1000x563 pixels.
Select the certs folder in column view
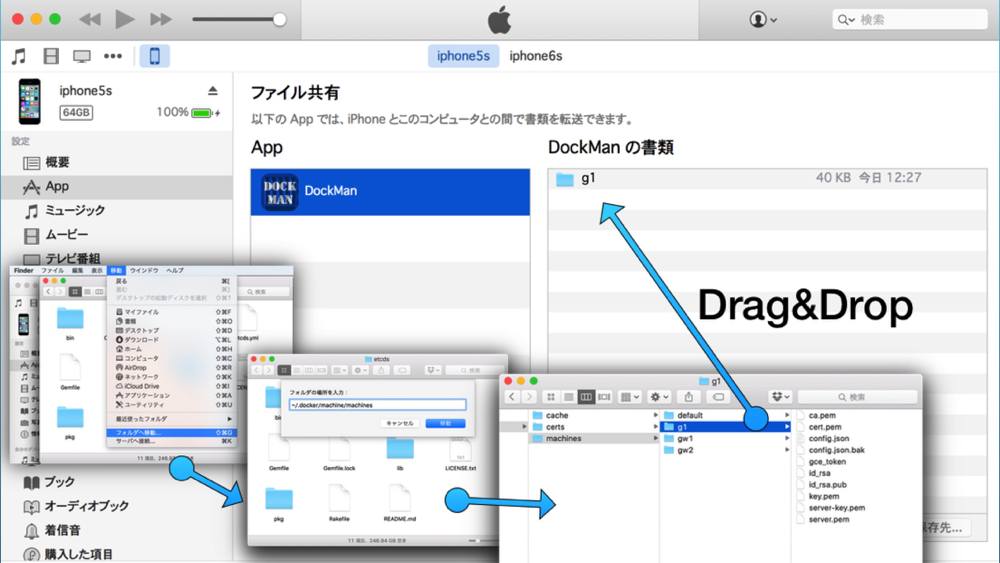[594, 427]
